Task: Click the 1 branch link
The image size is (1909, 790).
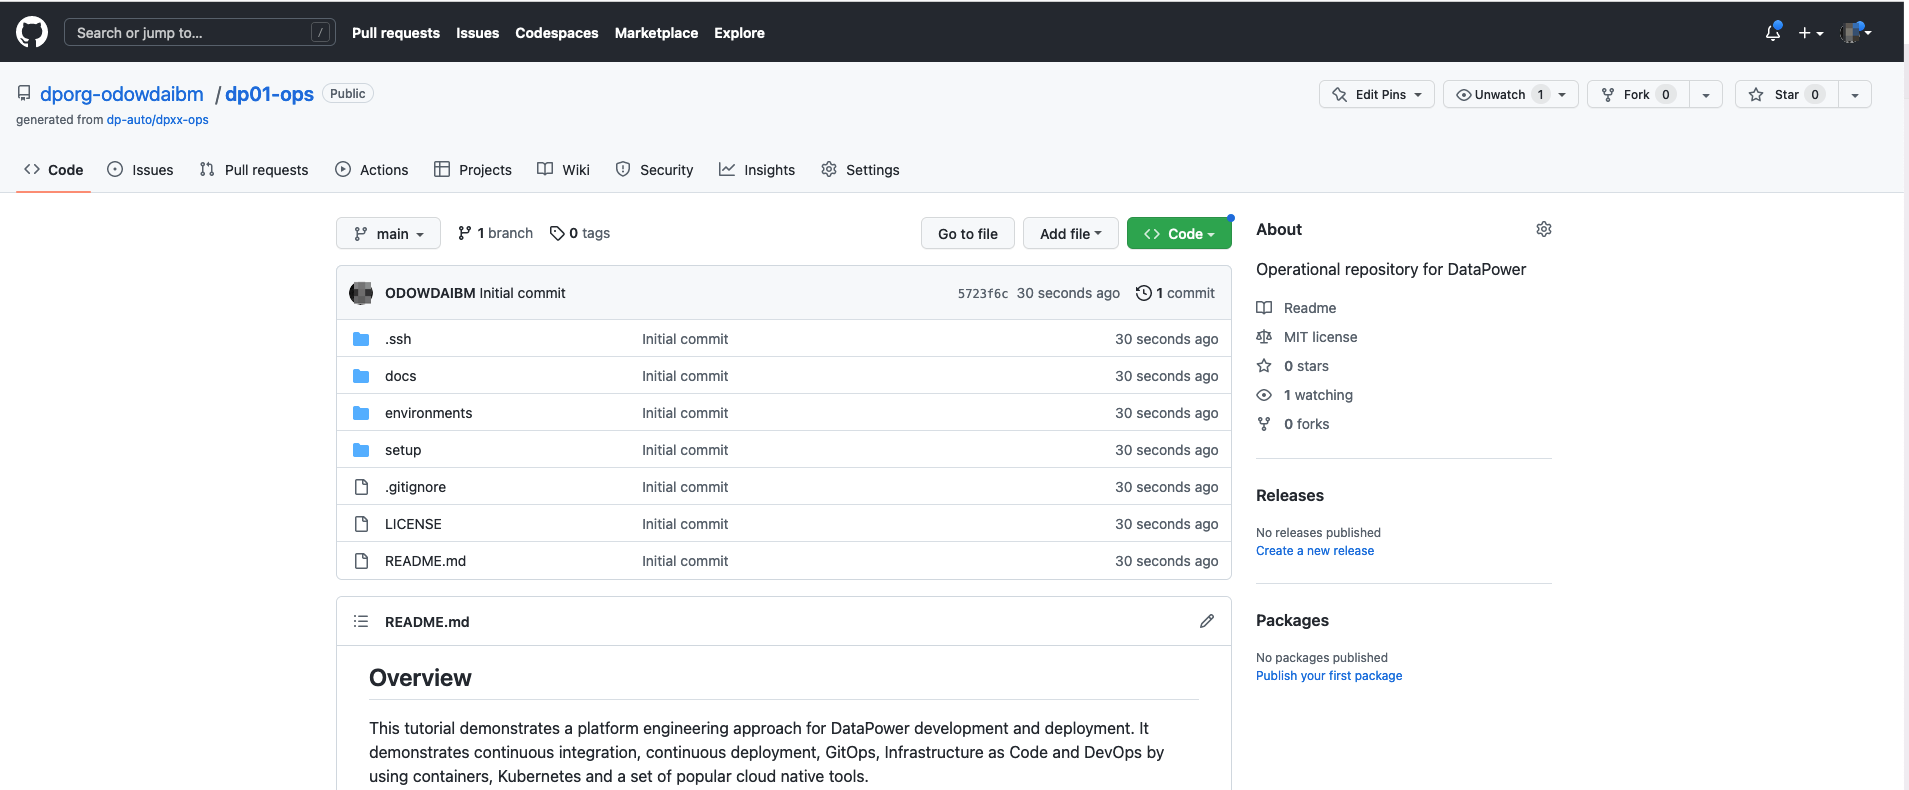Action: point(496,233)
